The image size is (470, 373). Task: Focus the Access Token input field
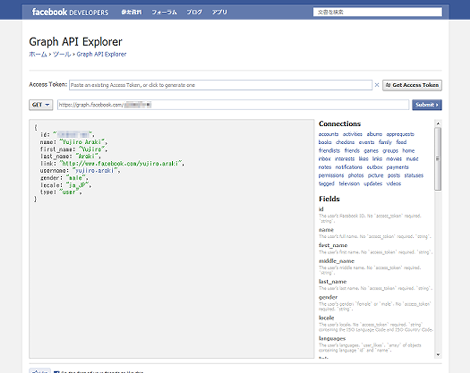221,85
